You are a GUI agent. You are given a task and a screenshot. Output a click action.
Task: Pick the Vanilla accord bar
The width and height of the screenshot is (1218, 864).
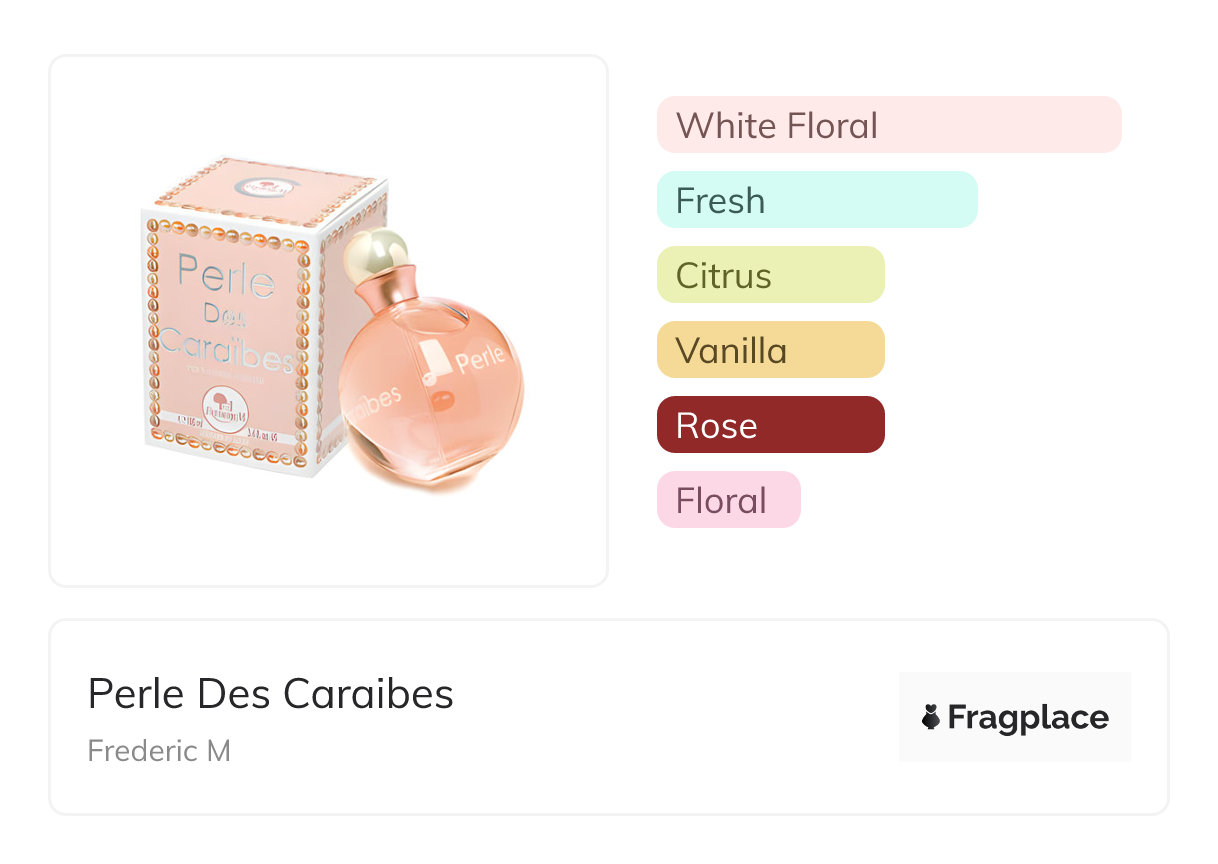click(770, 350)
